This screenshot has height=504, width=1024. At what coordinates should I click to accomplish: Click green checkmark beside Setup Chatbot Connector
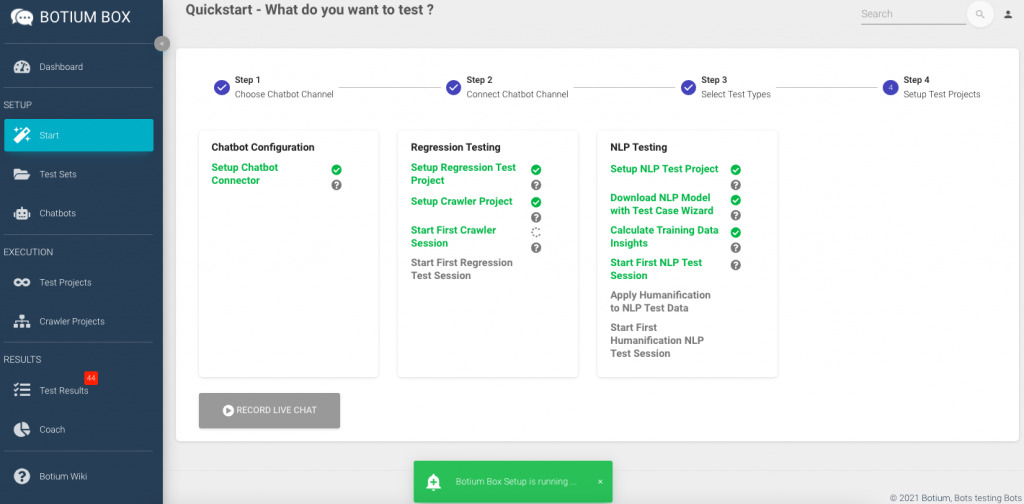point(336,170)
